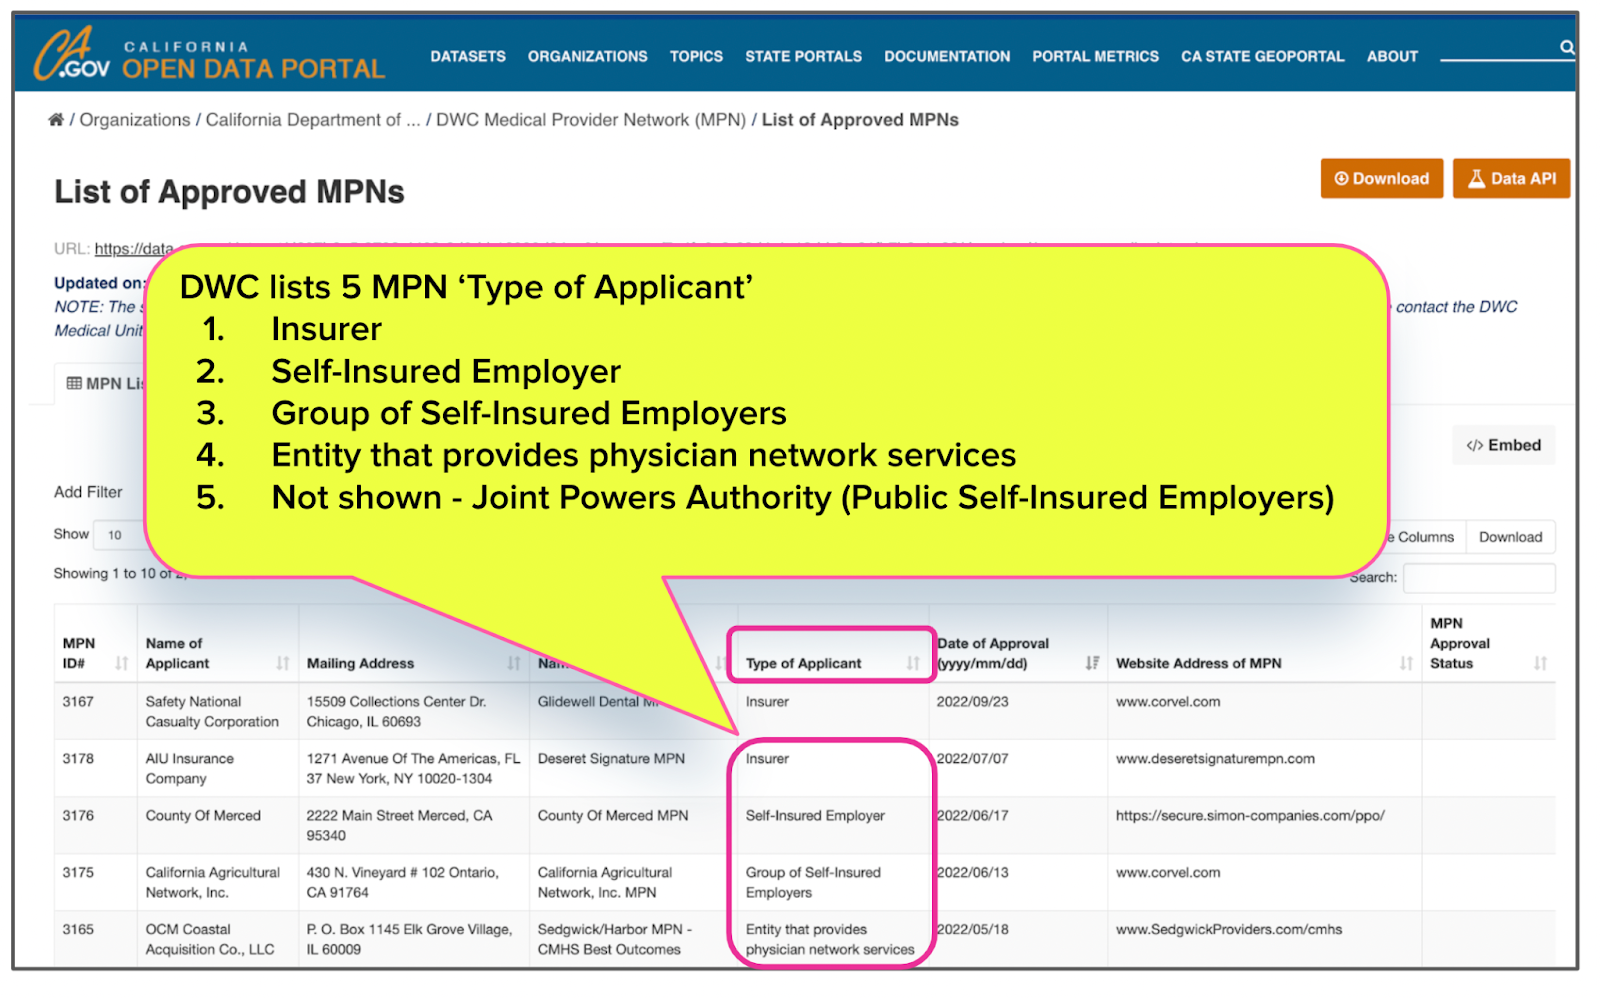Click the 430 N. Vineyard # 102 address
1600x998 pixels.
coord(402,883)
